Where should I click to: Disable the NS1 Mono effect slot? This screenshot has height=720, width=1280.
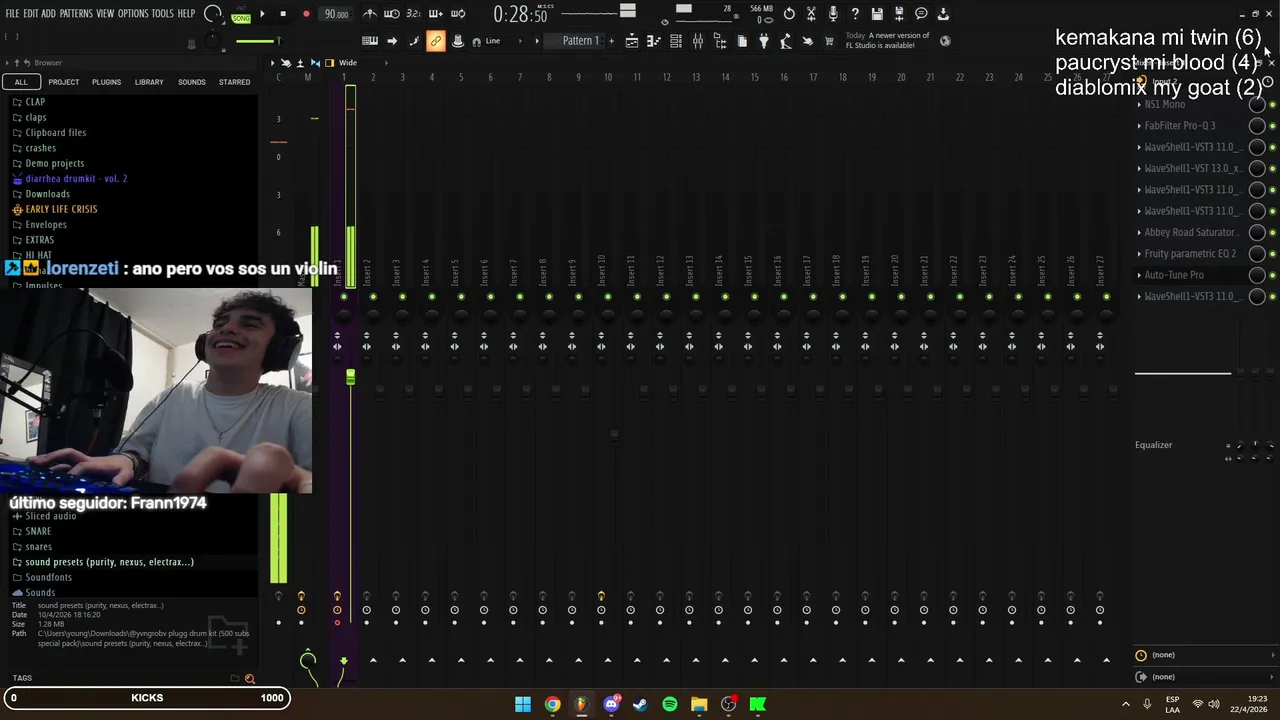(x=1272, y=105)
